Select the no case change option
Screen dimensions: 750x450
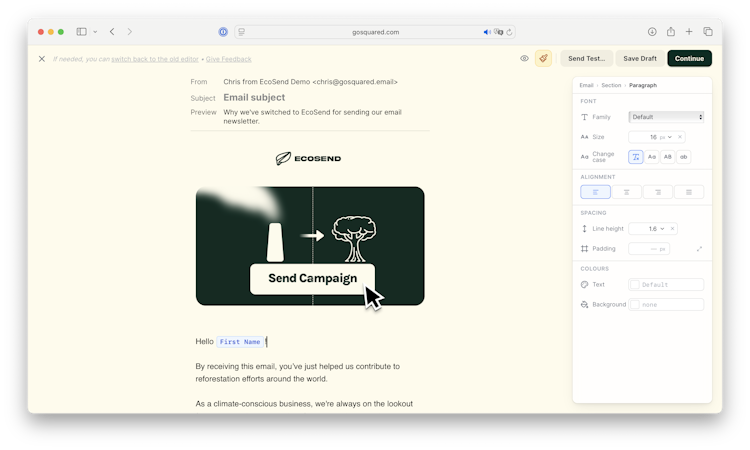pos(636,157)
